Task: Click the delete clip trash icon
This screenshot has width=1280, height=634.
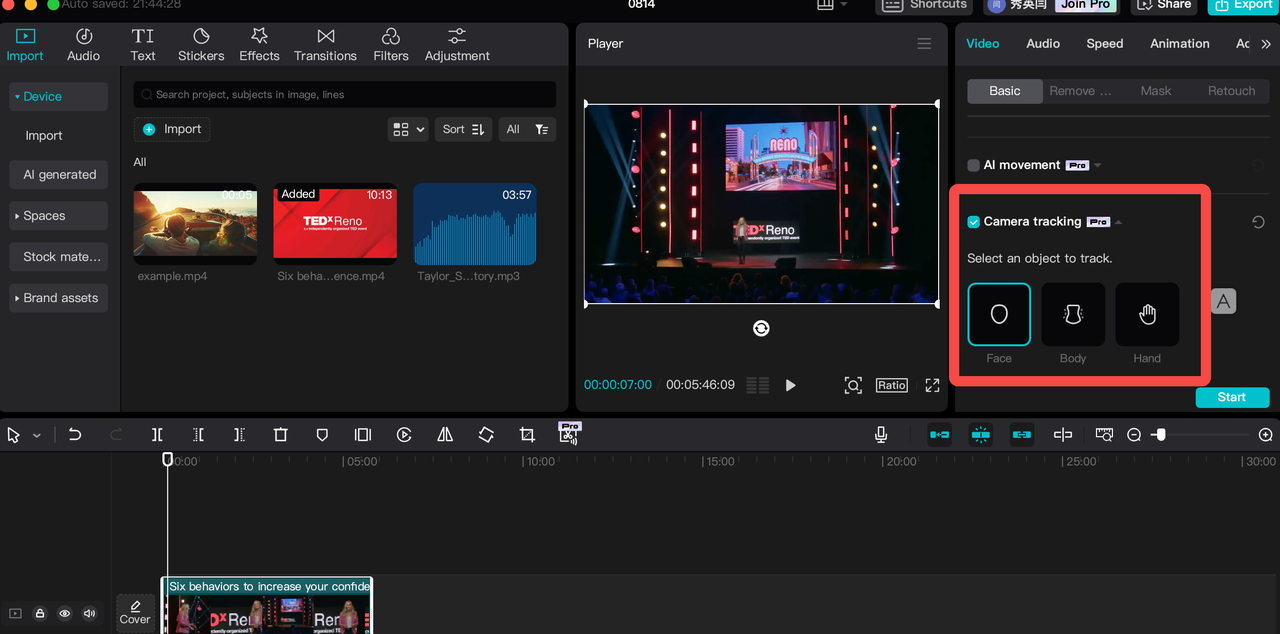Action: (x=281, y=435)
